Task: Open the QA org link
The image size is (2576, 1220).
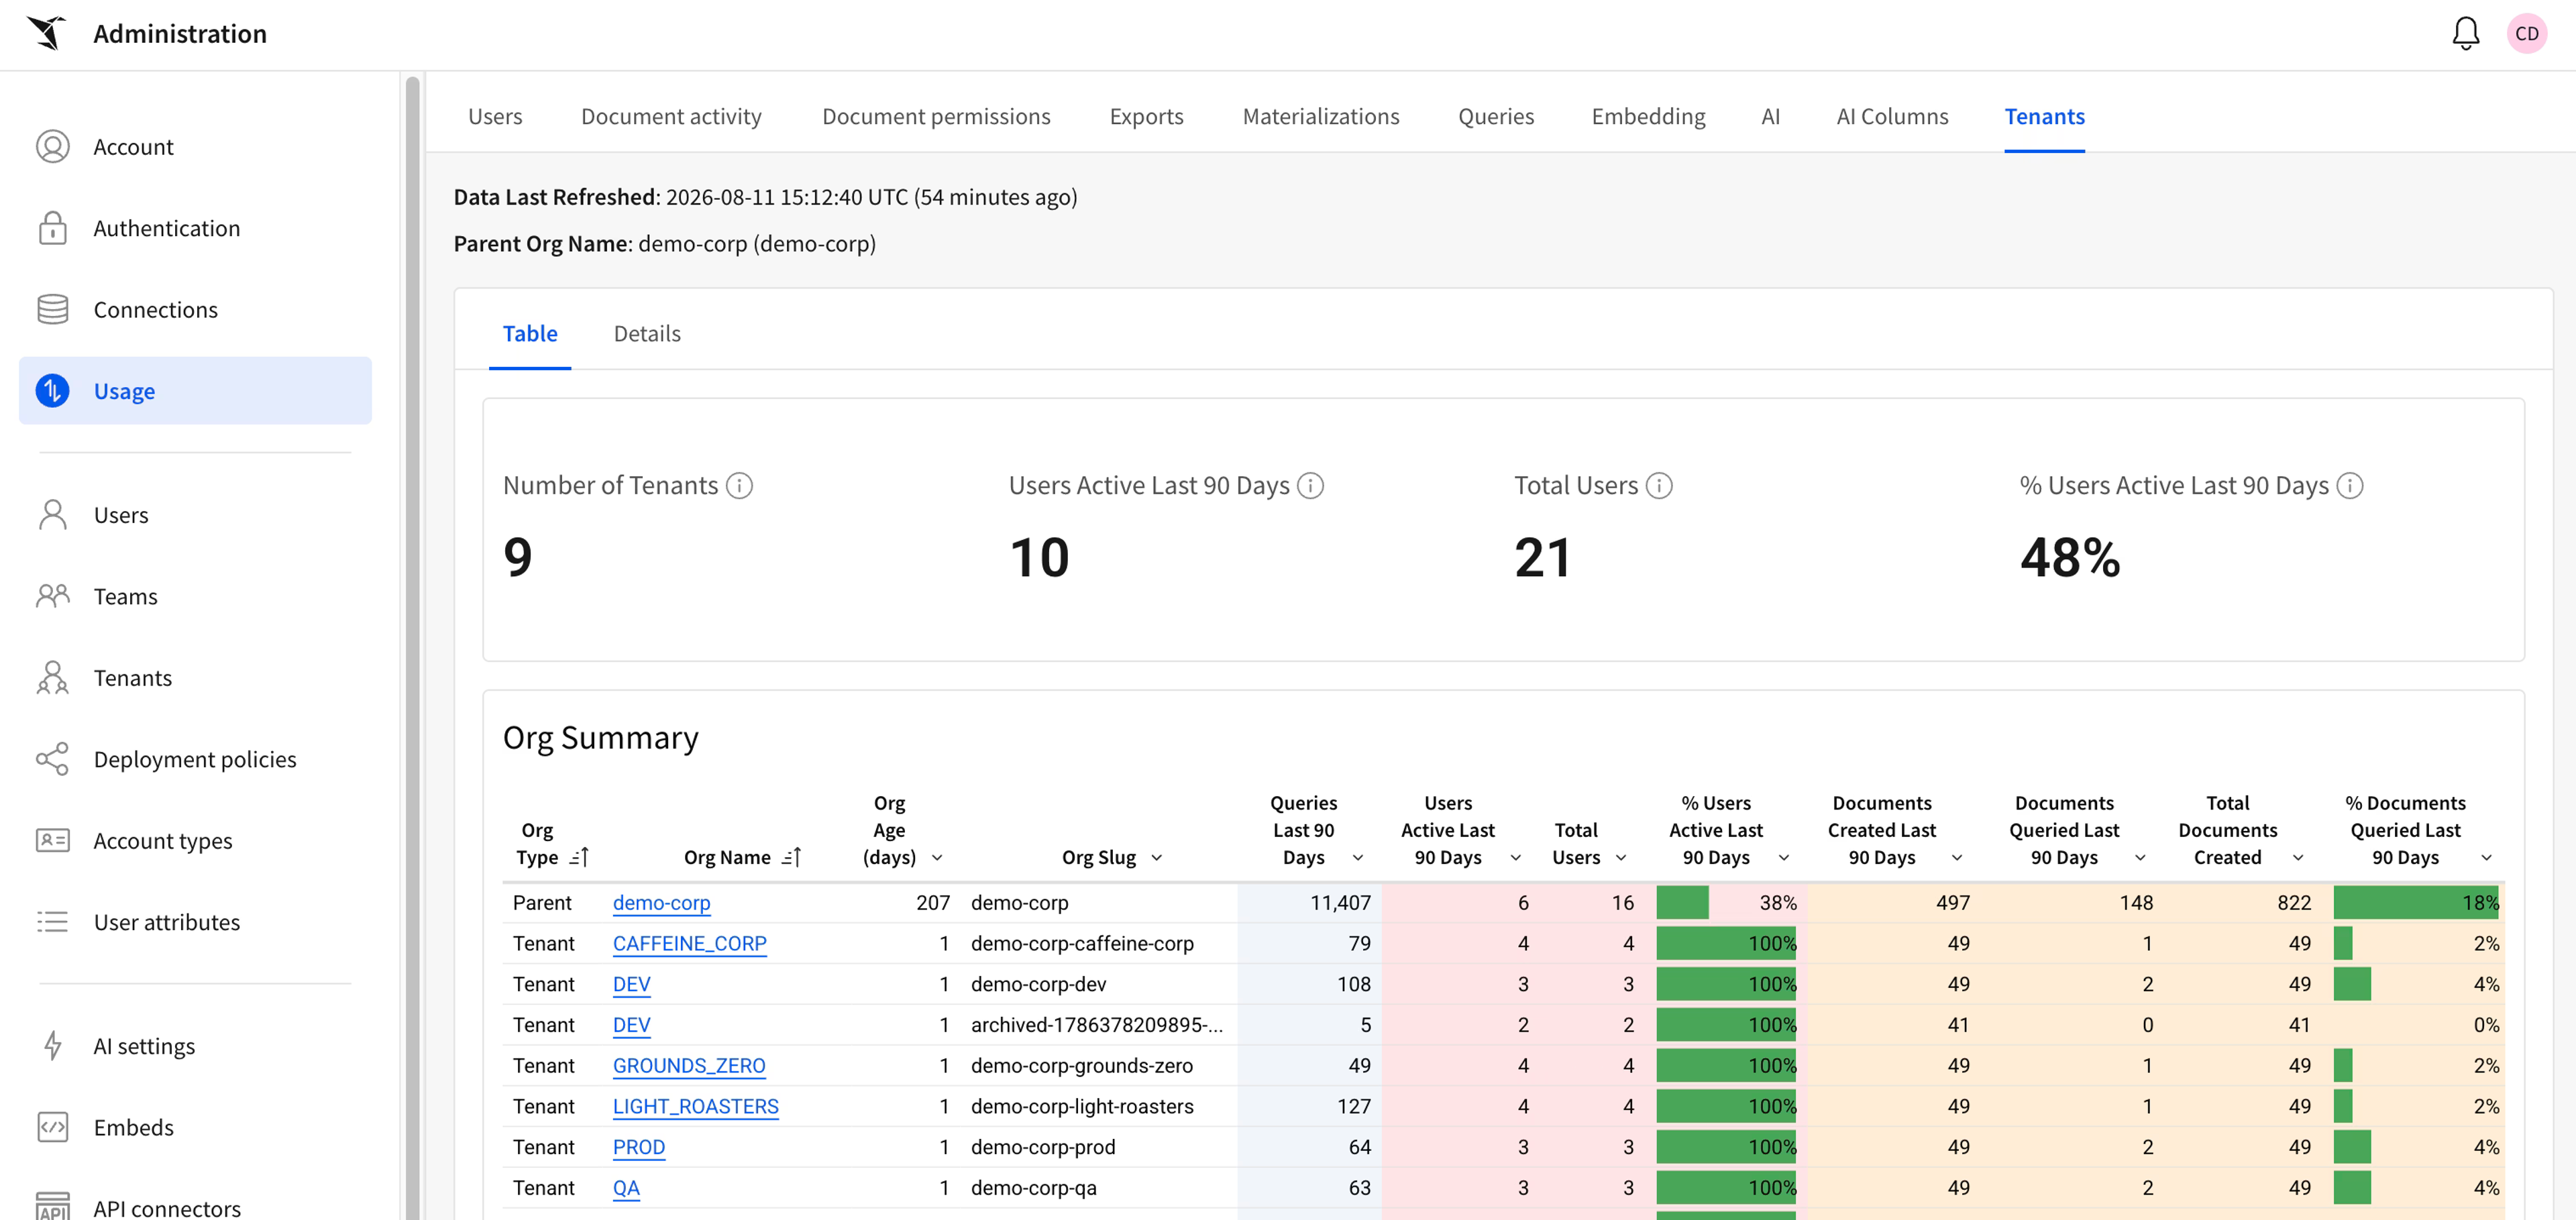Action: (626, 1188)
